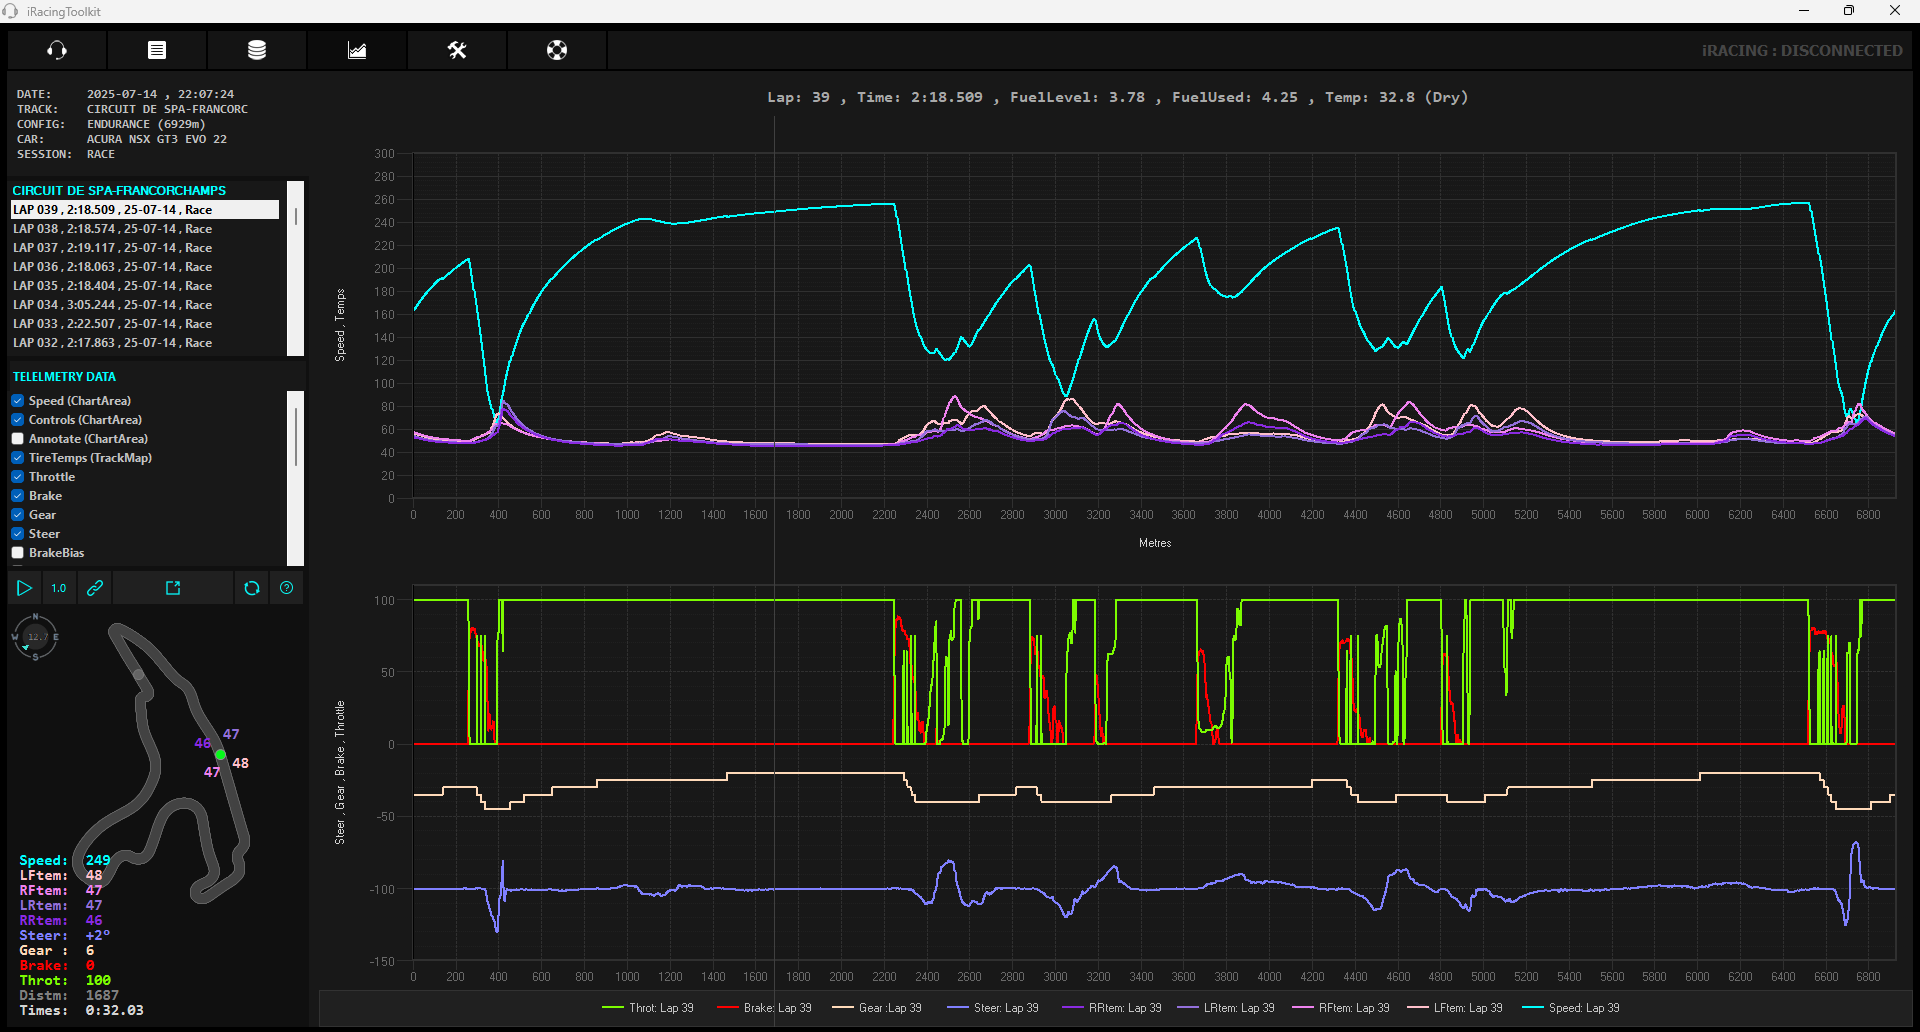Select LAP 037 with time 2:19.117
Viewport: 1920px width, 1032px height.
pyautogui.click(x=112, y=247)
